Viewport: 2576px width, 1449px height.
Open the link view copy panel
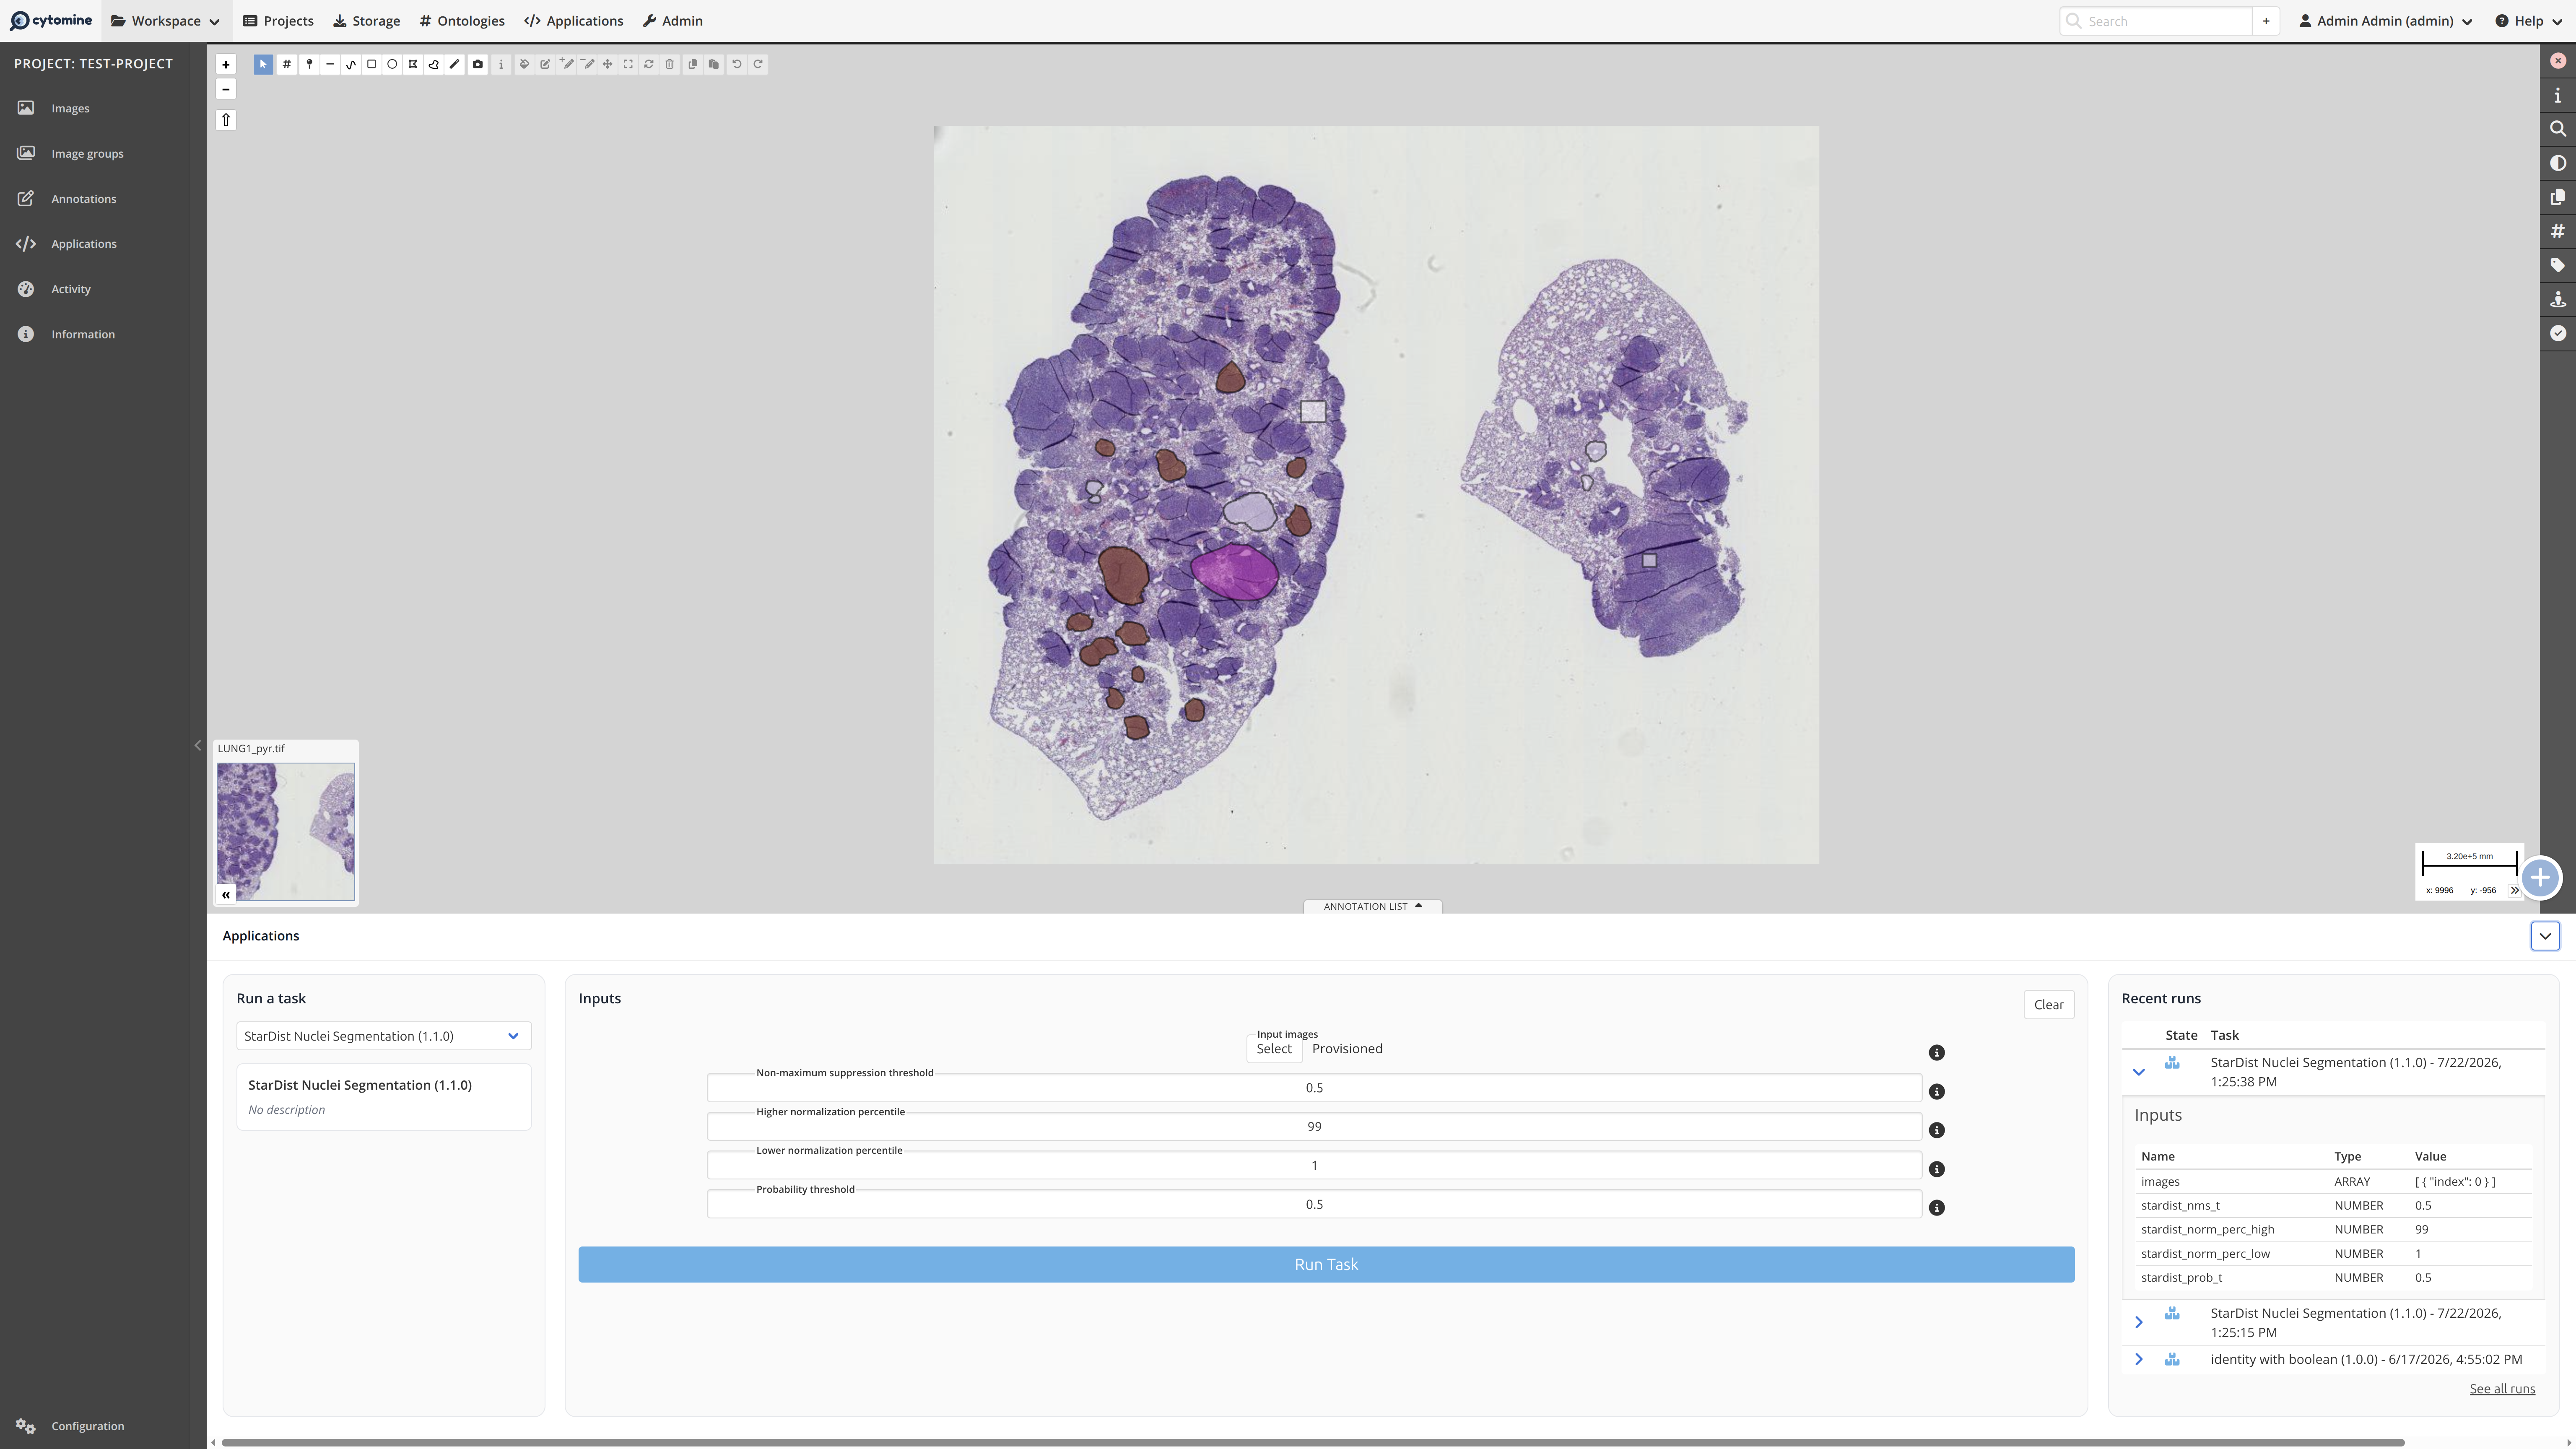(x=2558, y=197)
